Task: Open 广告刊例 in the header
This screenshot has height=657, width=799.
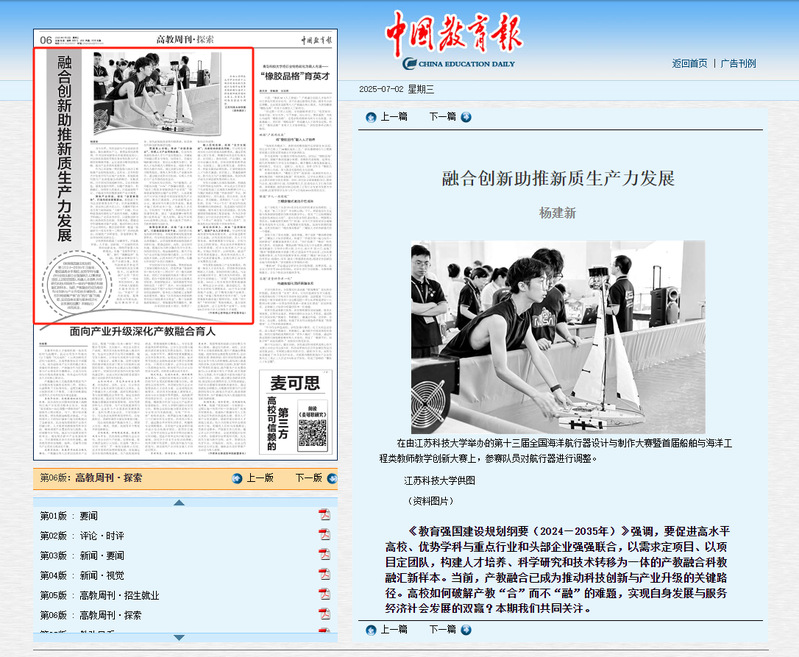Action: [x=738, y=63]
